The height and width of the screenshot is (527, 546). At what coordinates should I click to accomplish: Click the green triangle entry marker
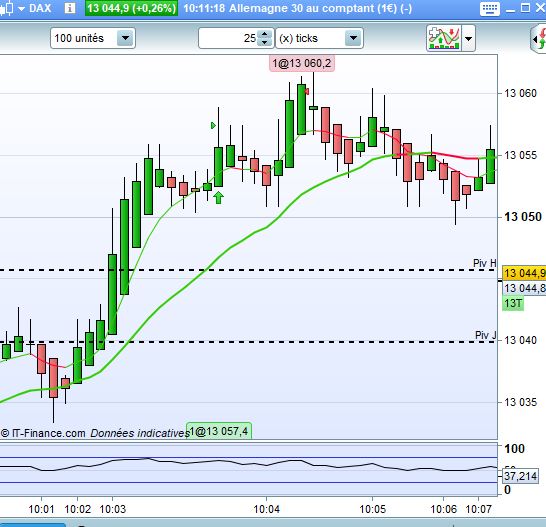pos(213,125)
